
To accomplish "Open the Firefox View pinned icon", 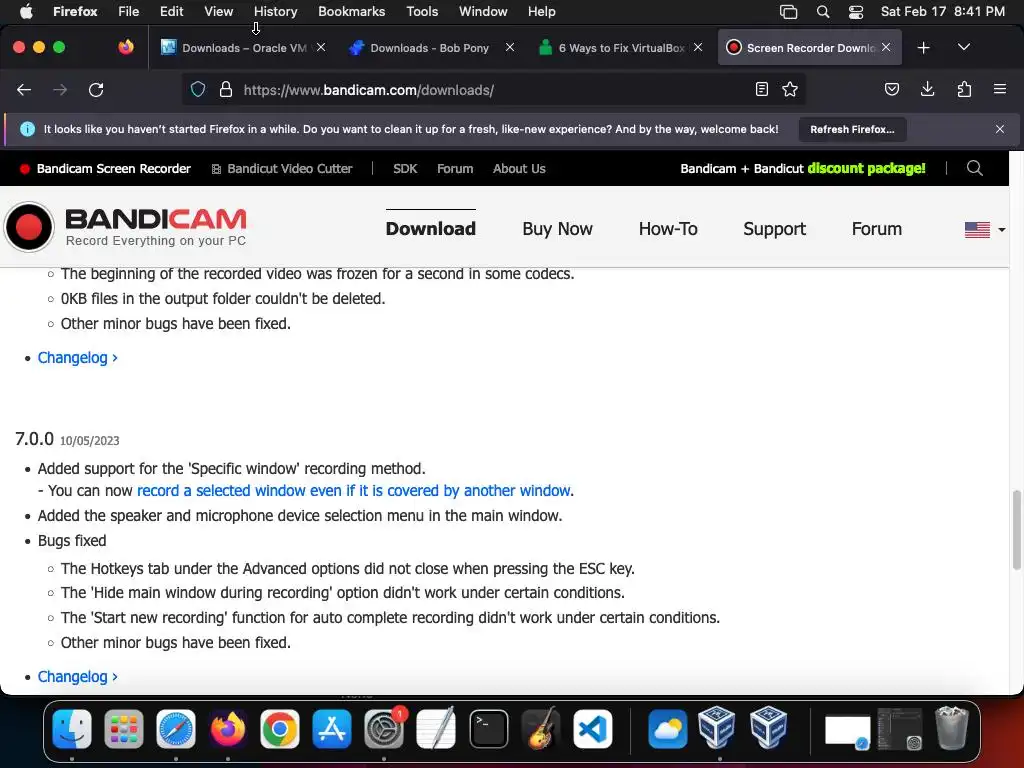I will pos(126,47).
